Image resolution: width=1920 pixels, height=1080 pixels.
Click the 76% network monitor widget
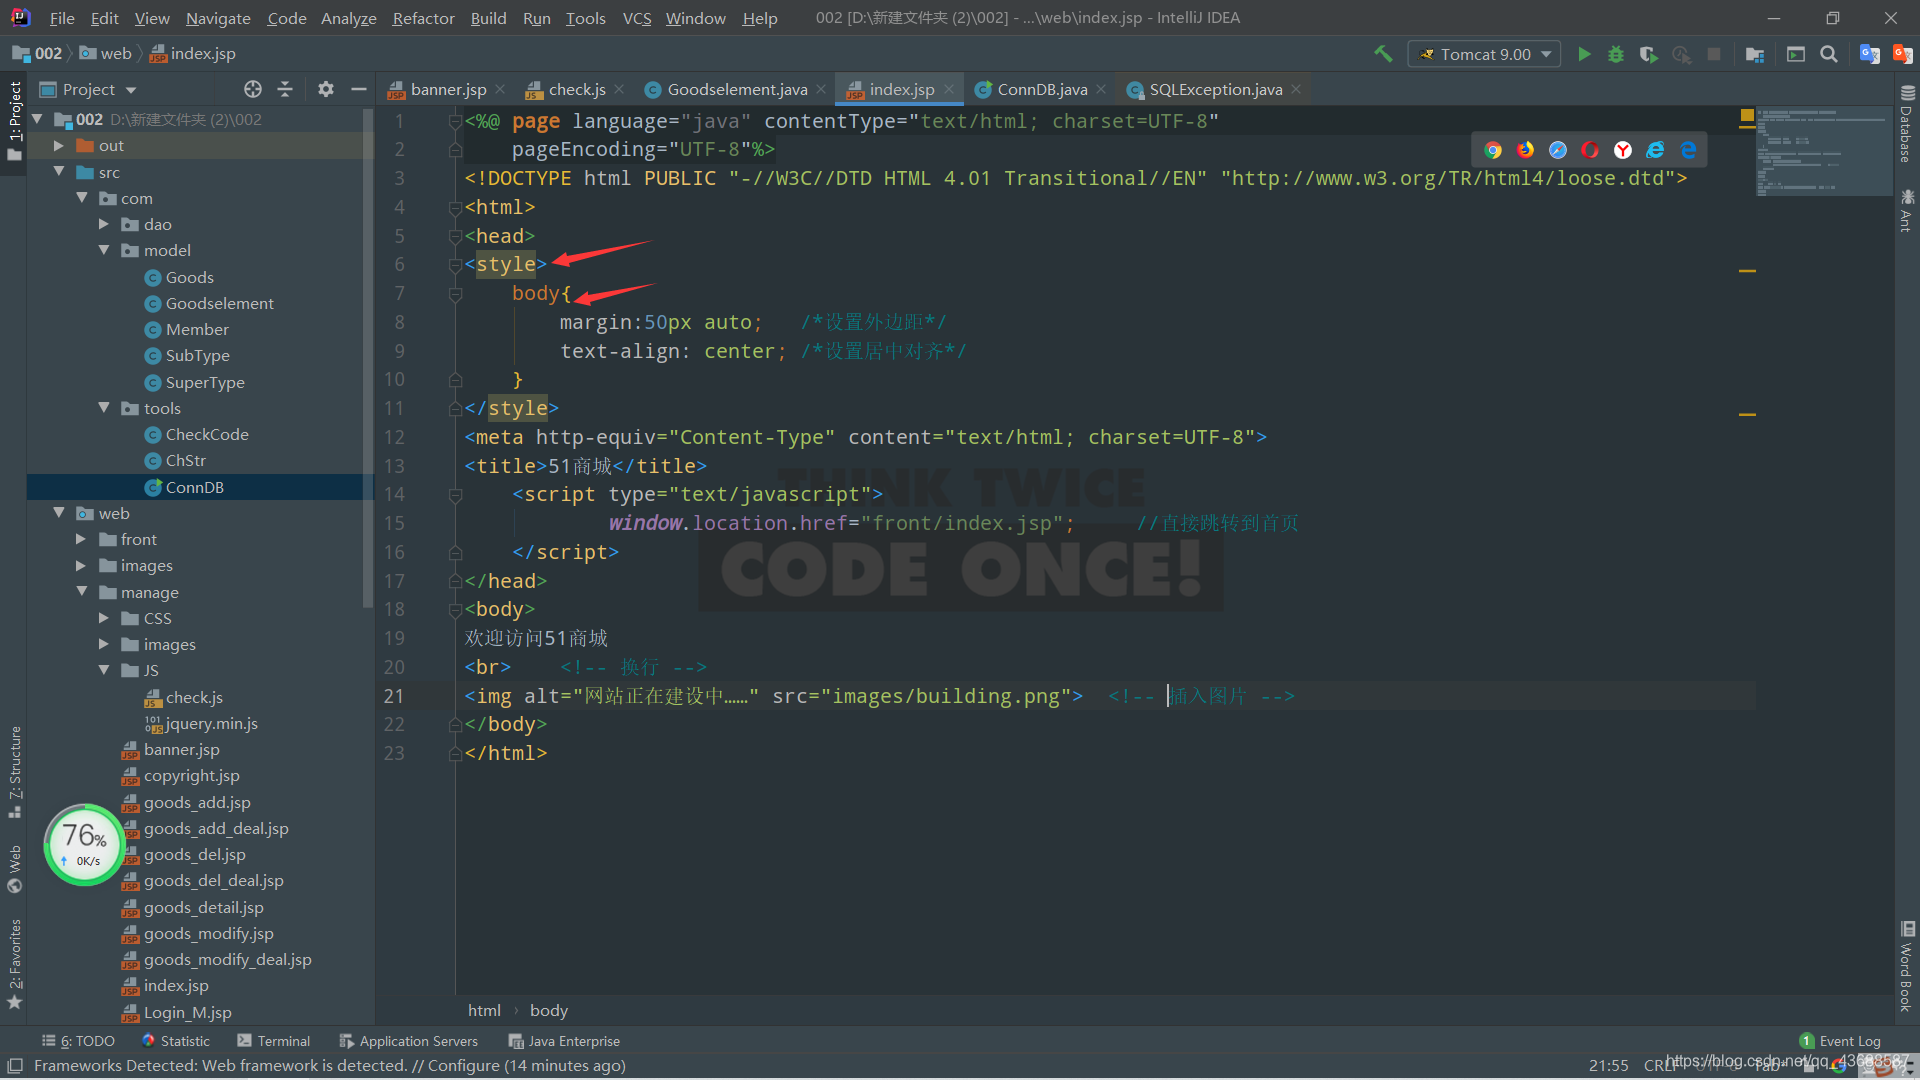click(x=85, y=845)
